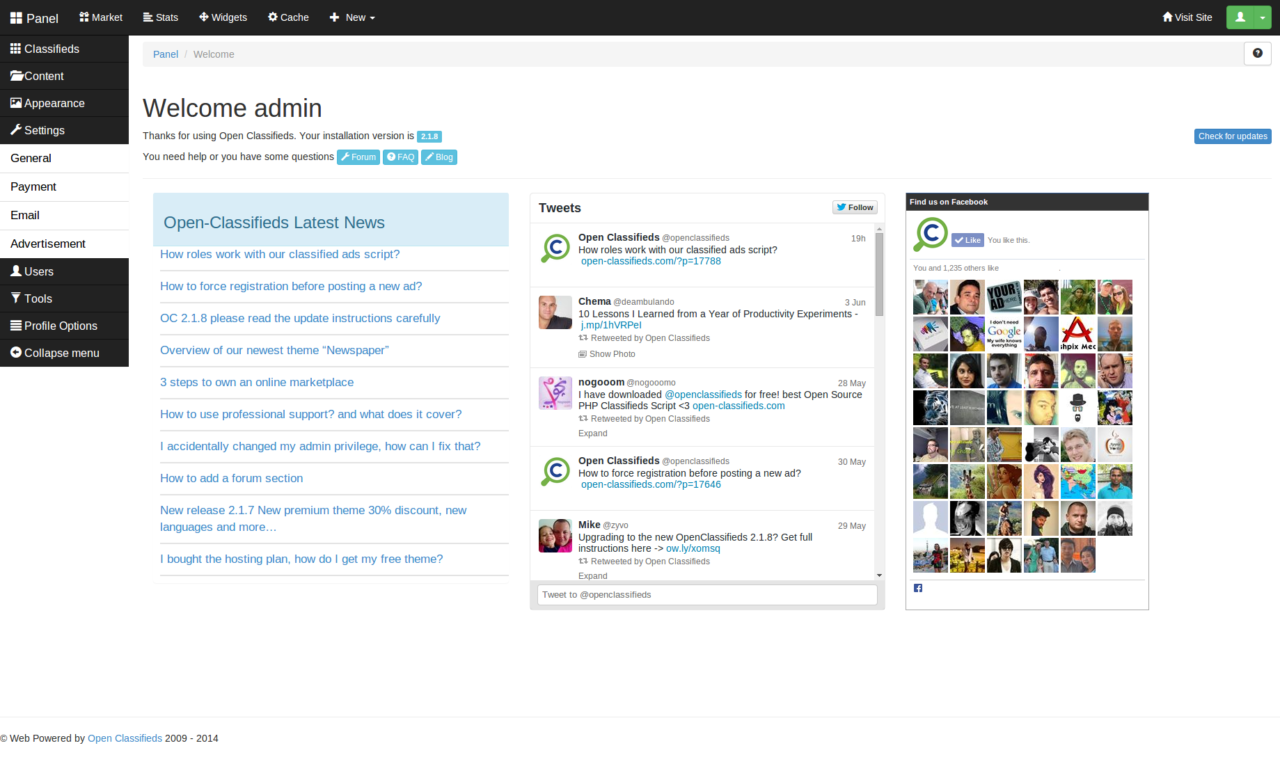The height and width of the screenshot is (780, 1280).
Task: Open "How to add a forum section"
Action: [231, 478]
